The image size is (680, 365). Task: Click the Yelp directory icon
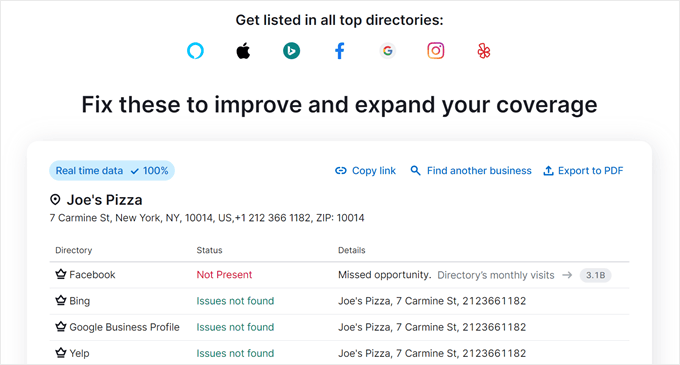[x=484, y=51]
